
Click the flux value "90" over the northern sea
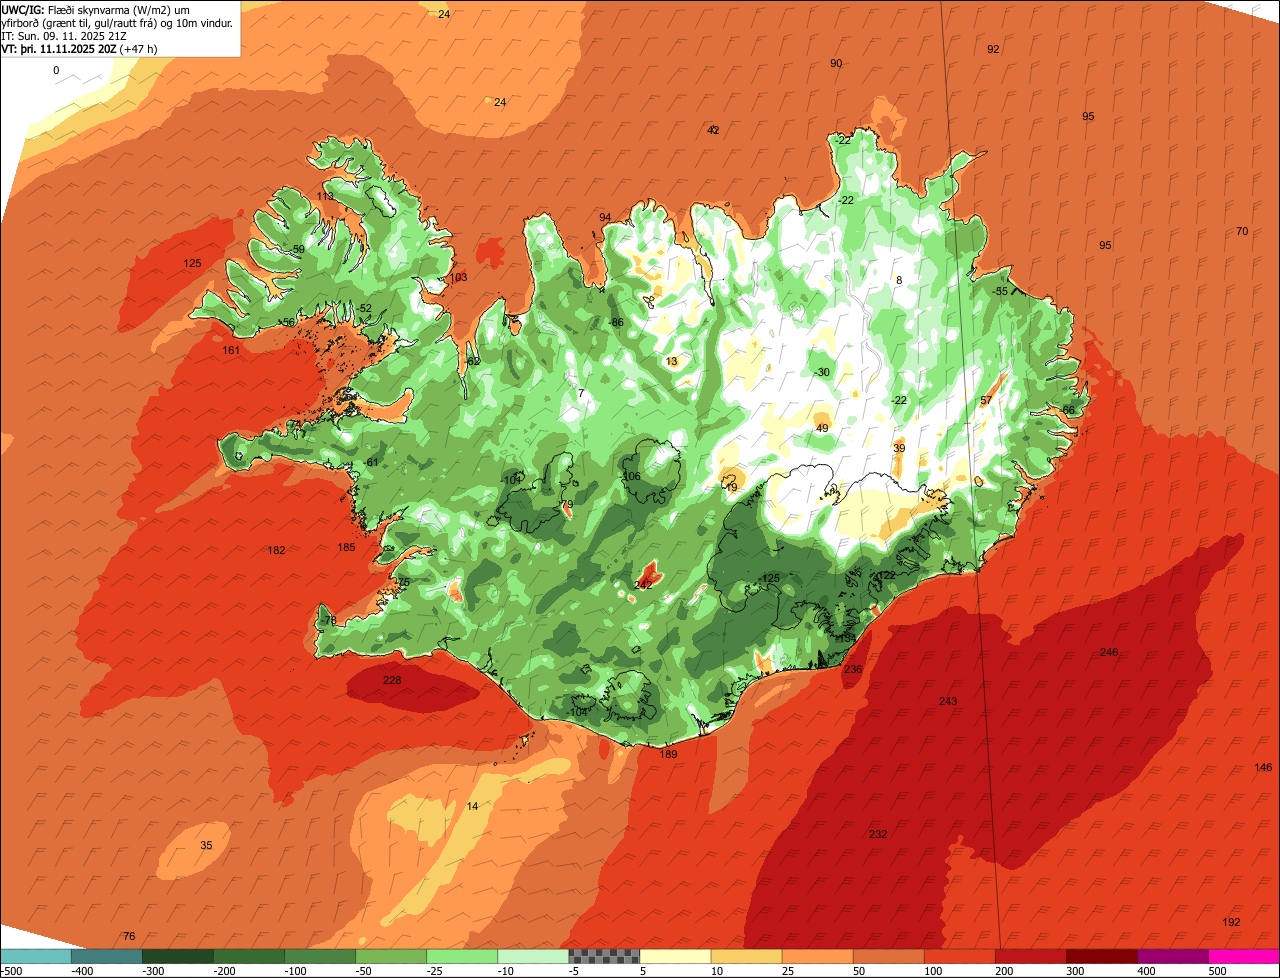(836, 63)
